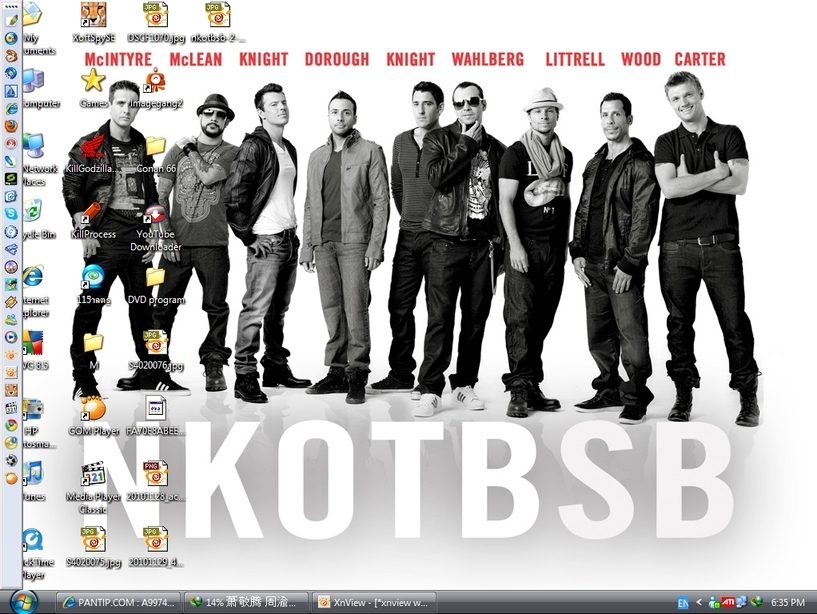Click the cheetah face icon in side toolbar

pos(11,390)
